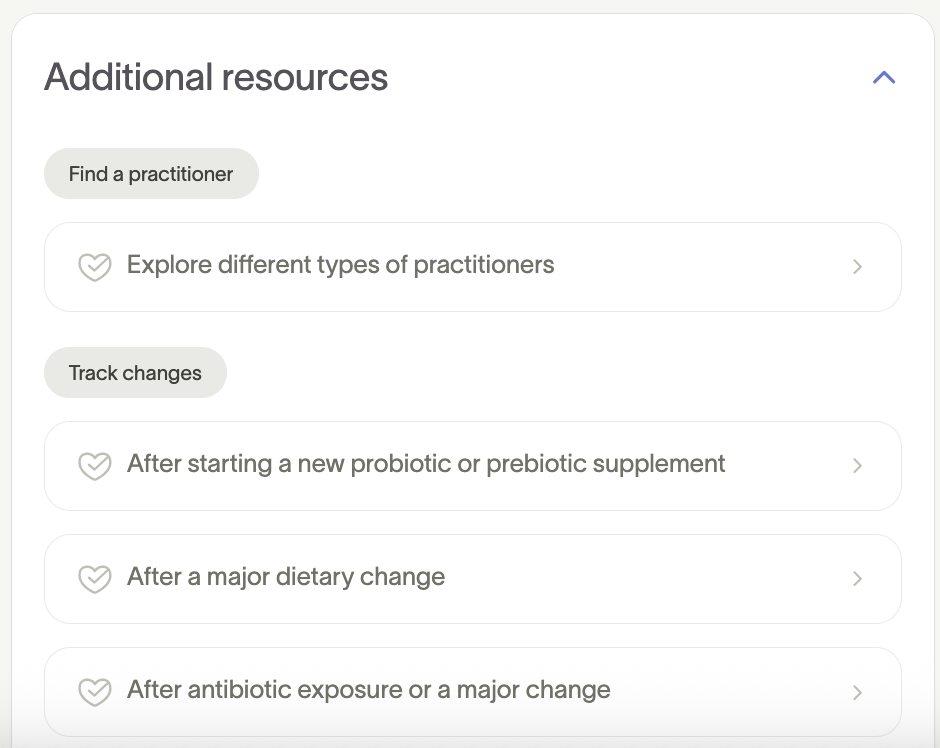940x748 pixels.
Task: Open the chevron on the probiotic supplement card
Action: (857, 465)
